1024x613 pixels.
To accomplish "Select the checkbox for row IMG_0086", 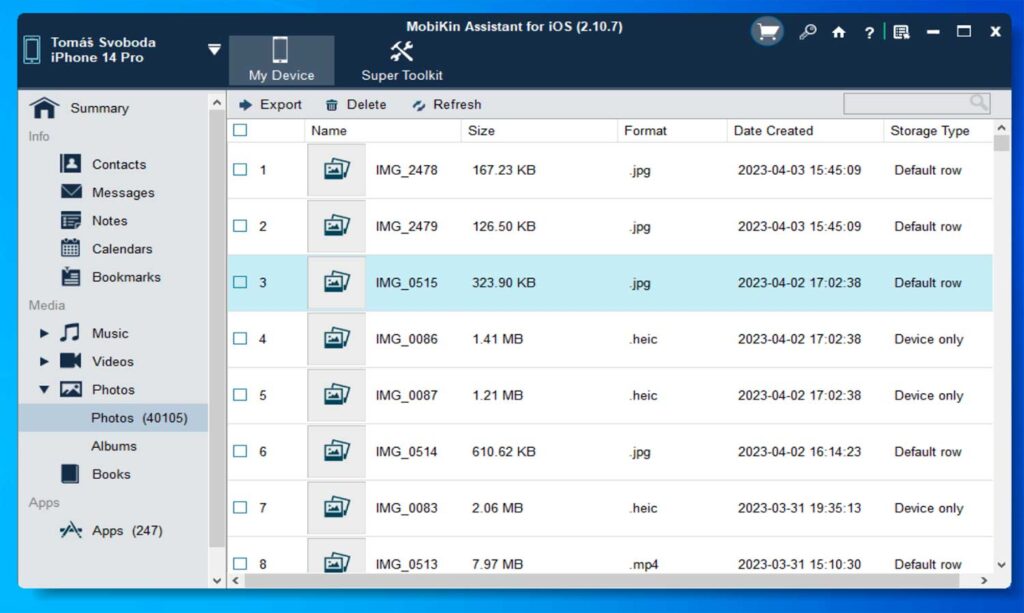I will (240, 338).
